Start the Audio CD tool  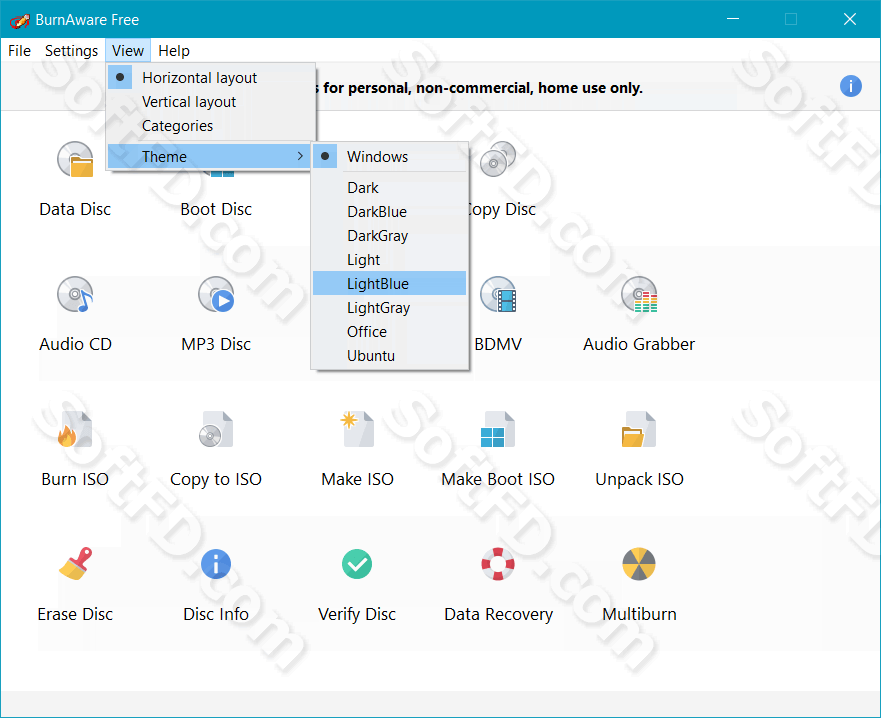[x=75, y=315]
